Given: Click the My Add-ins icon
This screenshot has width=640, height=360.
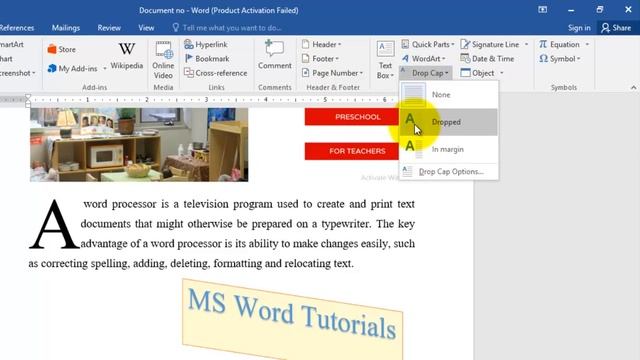Looking at the screenshot, I should tap(52, 69).
